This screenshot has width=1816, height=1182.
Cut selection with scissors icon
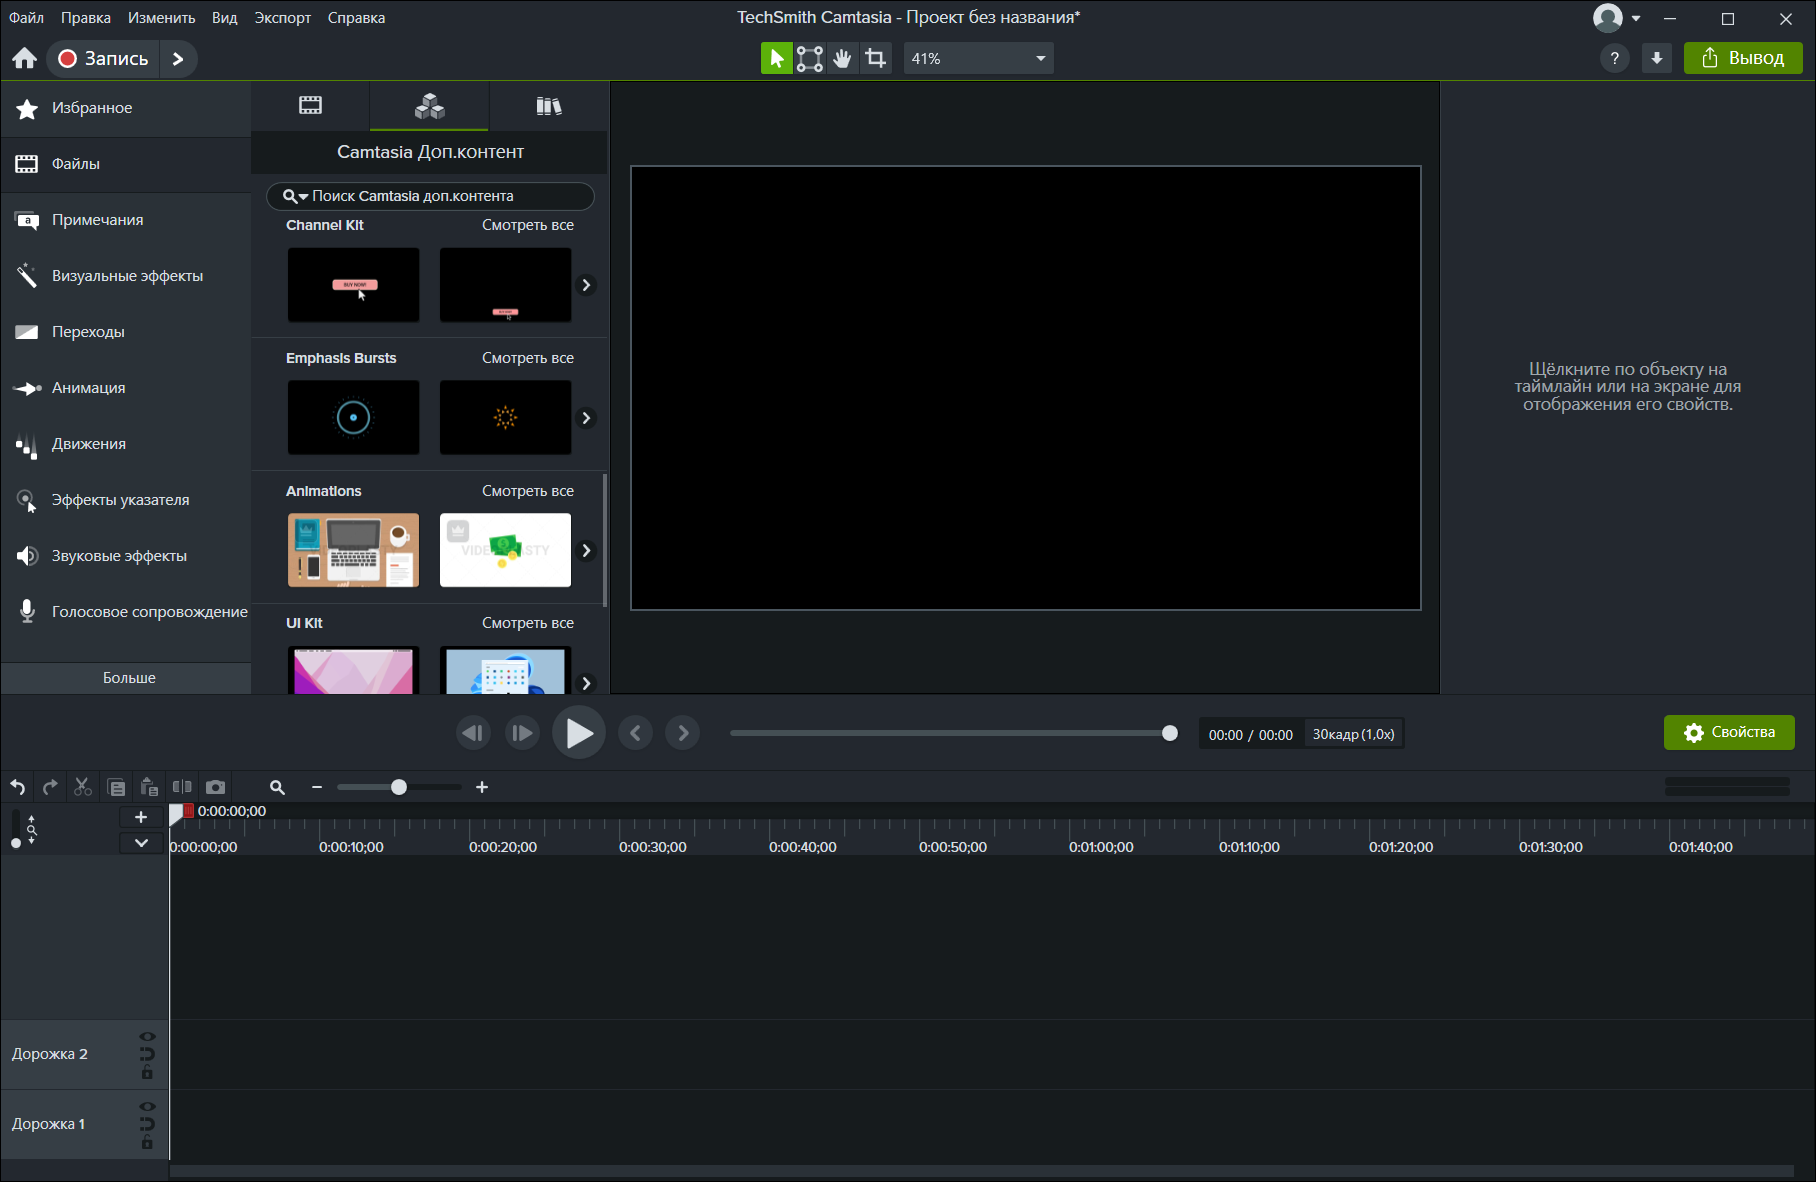(83, 787)
